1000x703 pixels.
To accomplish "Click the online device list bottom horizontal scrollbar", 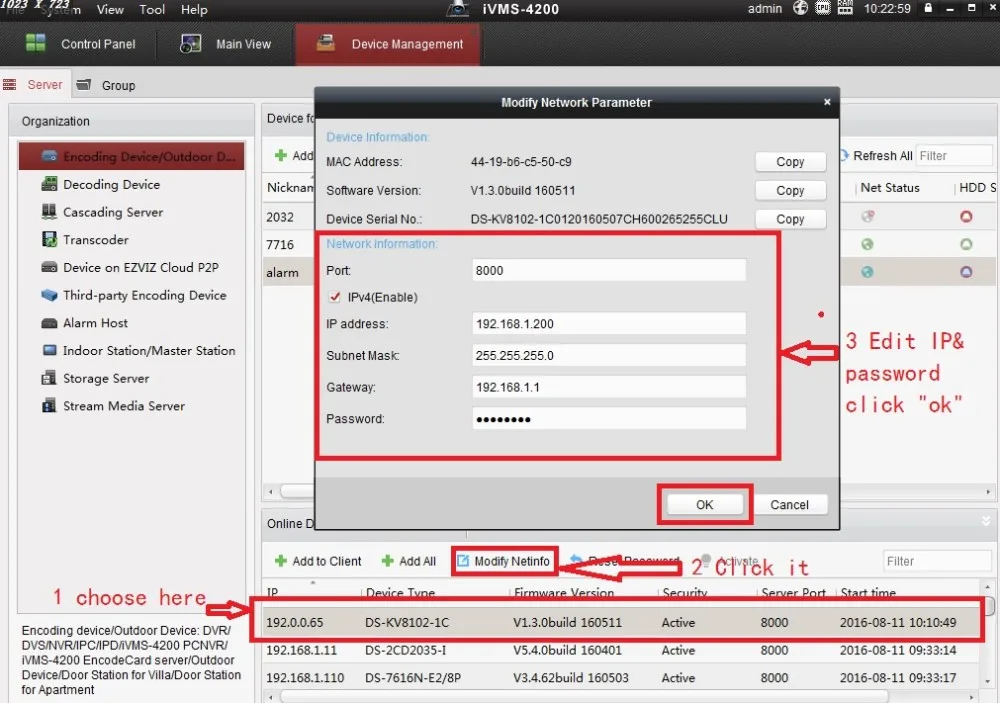I will coord(584,696).
